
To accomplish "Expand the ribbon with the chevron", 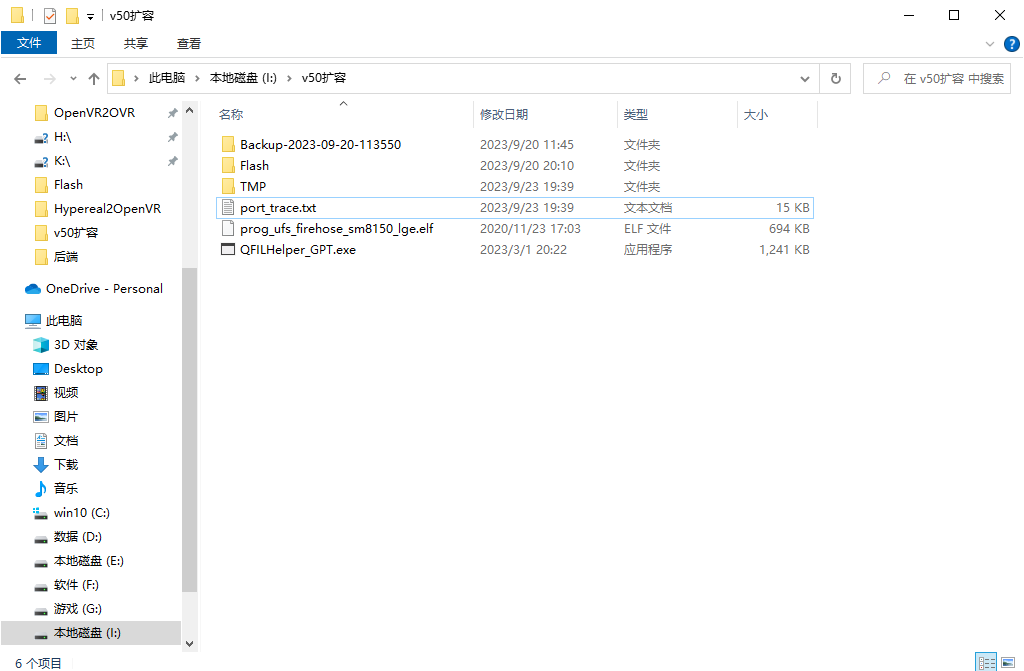I will 990,44.
